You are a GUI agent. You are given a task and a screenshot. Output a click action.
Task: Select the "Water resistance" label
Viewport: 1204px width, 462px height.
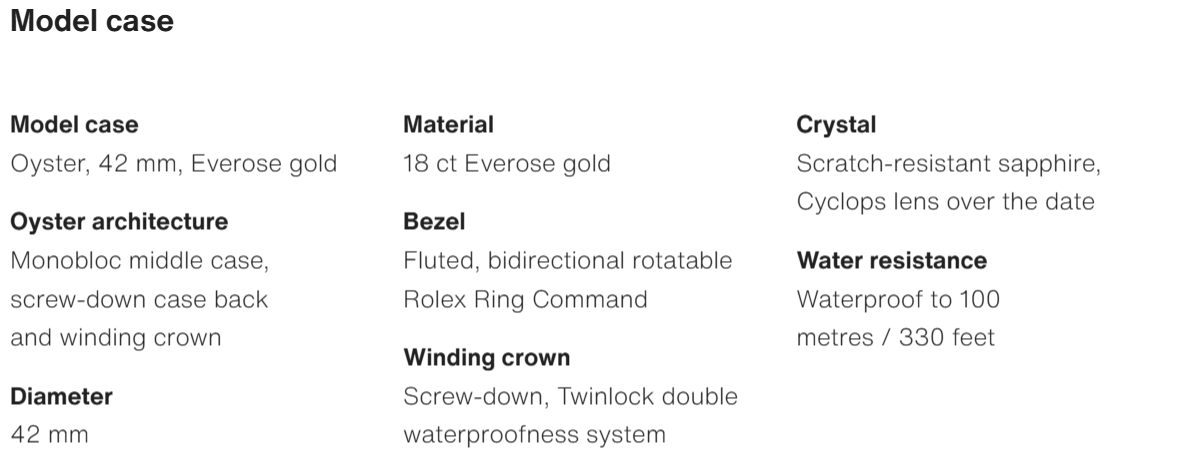click(x=891, y=261)
